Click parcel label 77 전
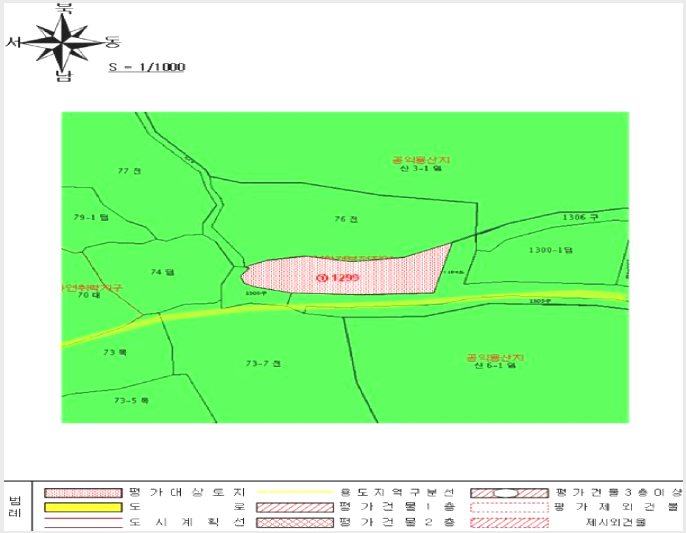 130,171
